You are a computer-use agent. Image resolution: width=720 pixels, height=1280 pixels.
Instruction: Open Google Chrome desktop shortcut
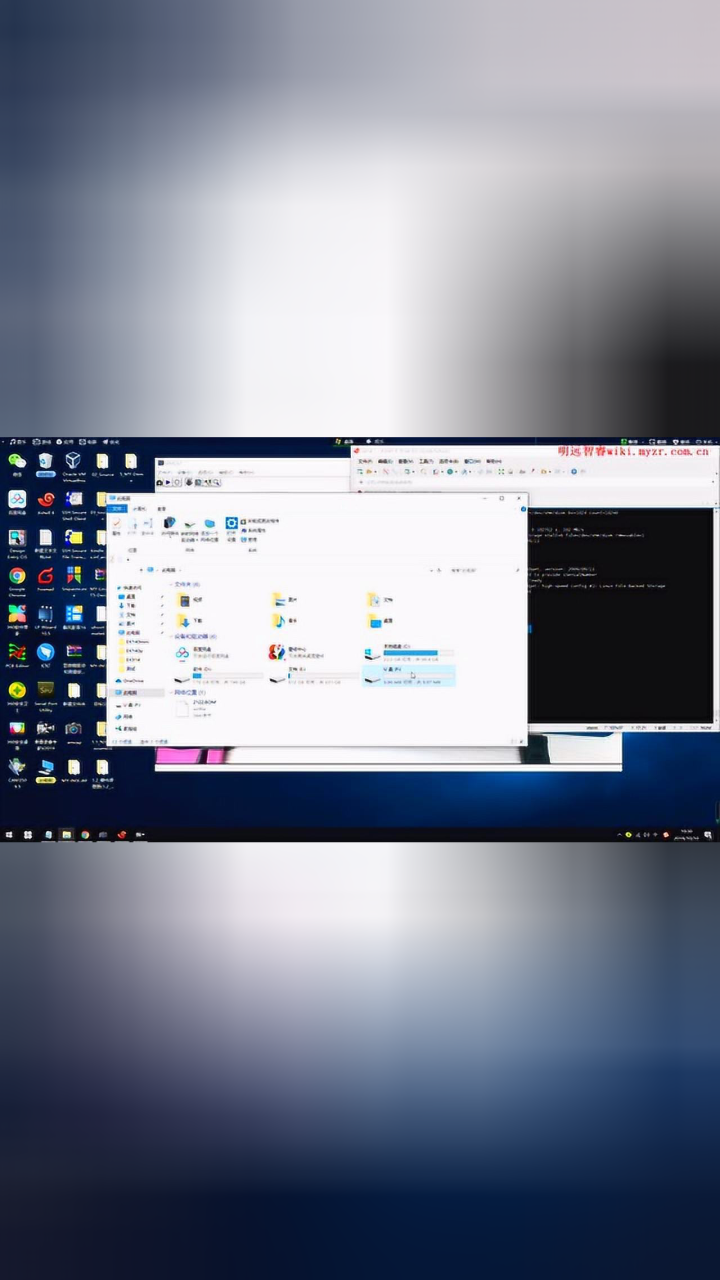coord(17,577)
